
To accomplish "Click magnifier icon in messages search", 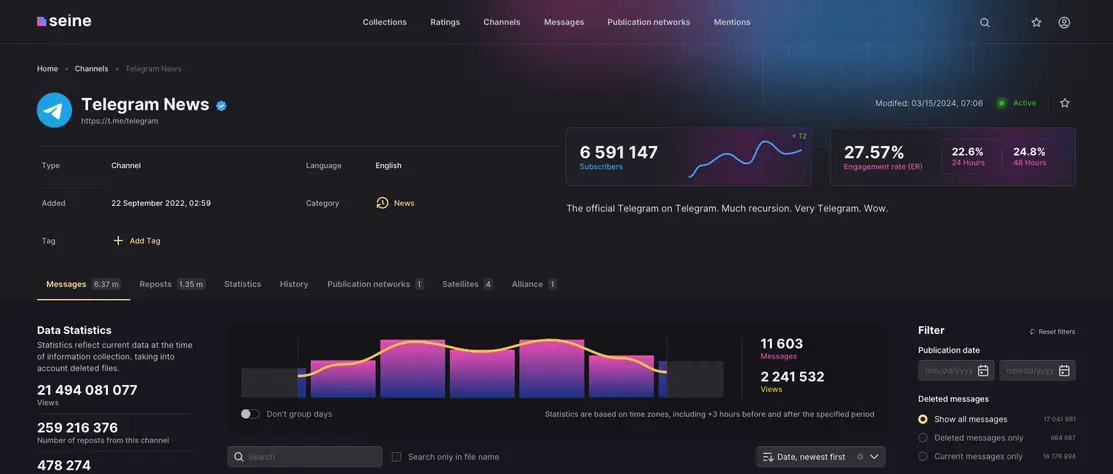I will pos(238,457).
